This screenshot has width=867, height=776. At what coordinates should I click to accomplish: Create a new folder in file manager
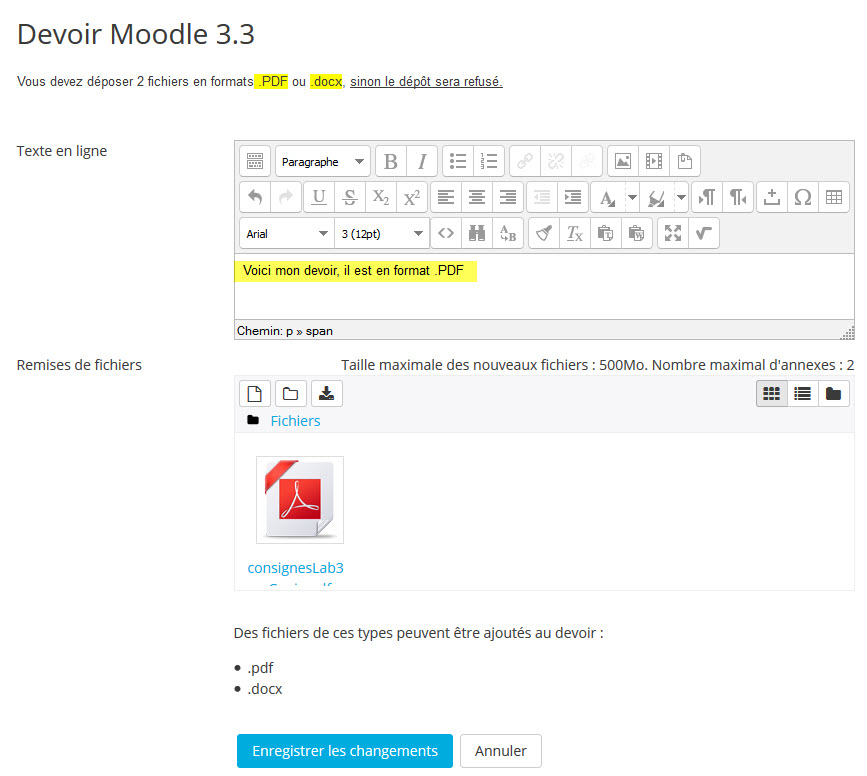click(x=291, y=394)
